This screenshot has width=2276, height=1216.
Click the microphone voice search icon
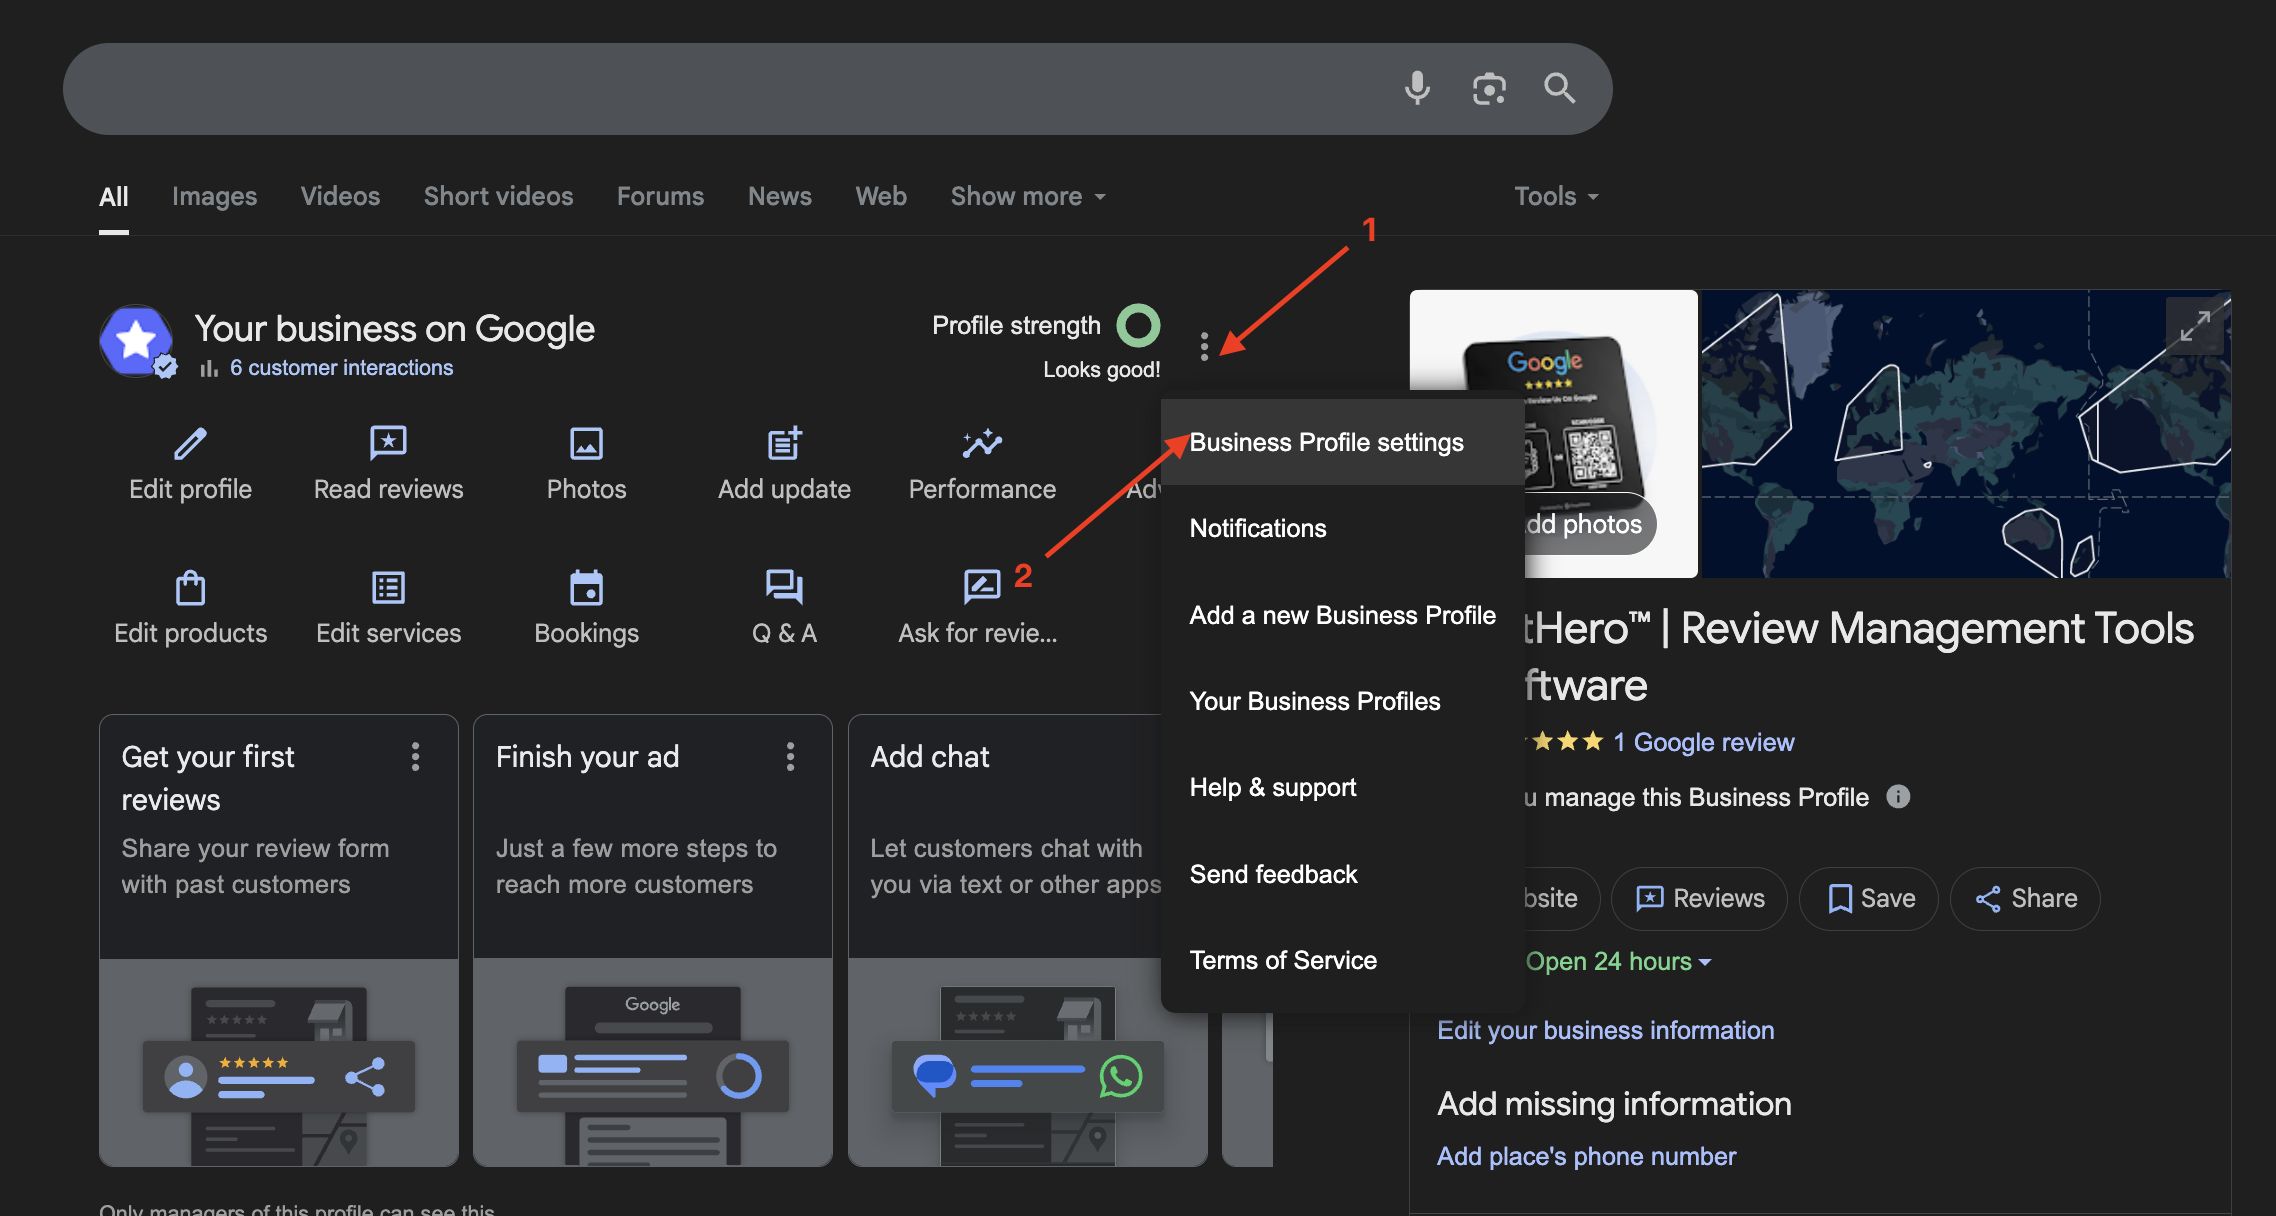[x=1417, y=88]
